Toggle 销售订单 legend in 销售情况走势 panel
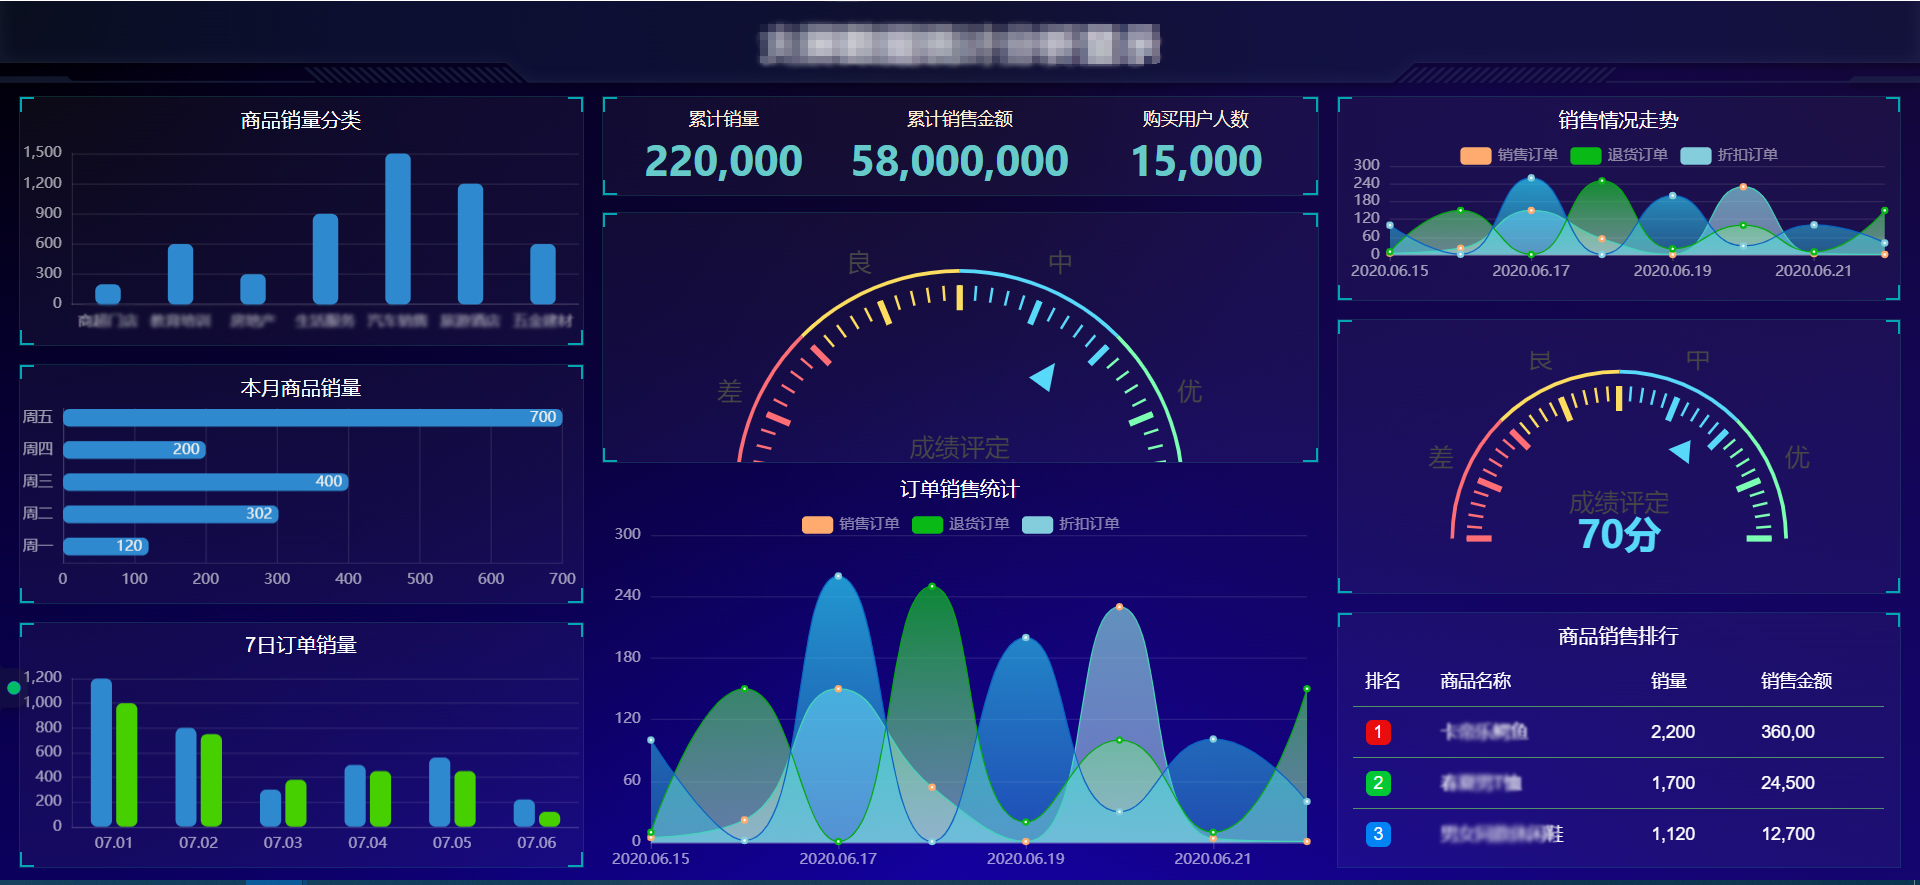 [1508, 155]
